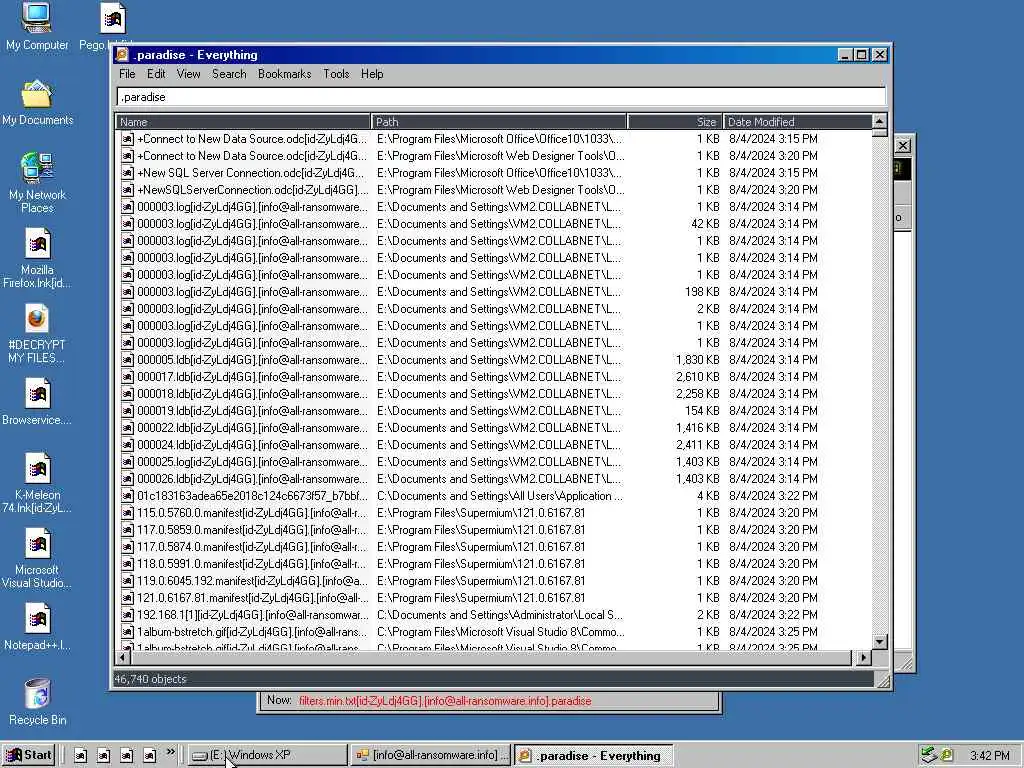Select 115.0.5760.0.manifest file row

click(494, 513)
